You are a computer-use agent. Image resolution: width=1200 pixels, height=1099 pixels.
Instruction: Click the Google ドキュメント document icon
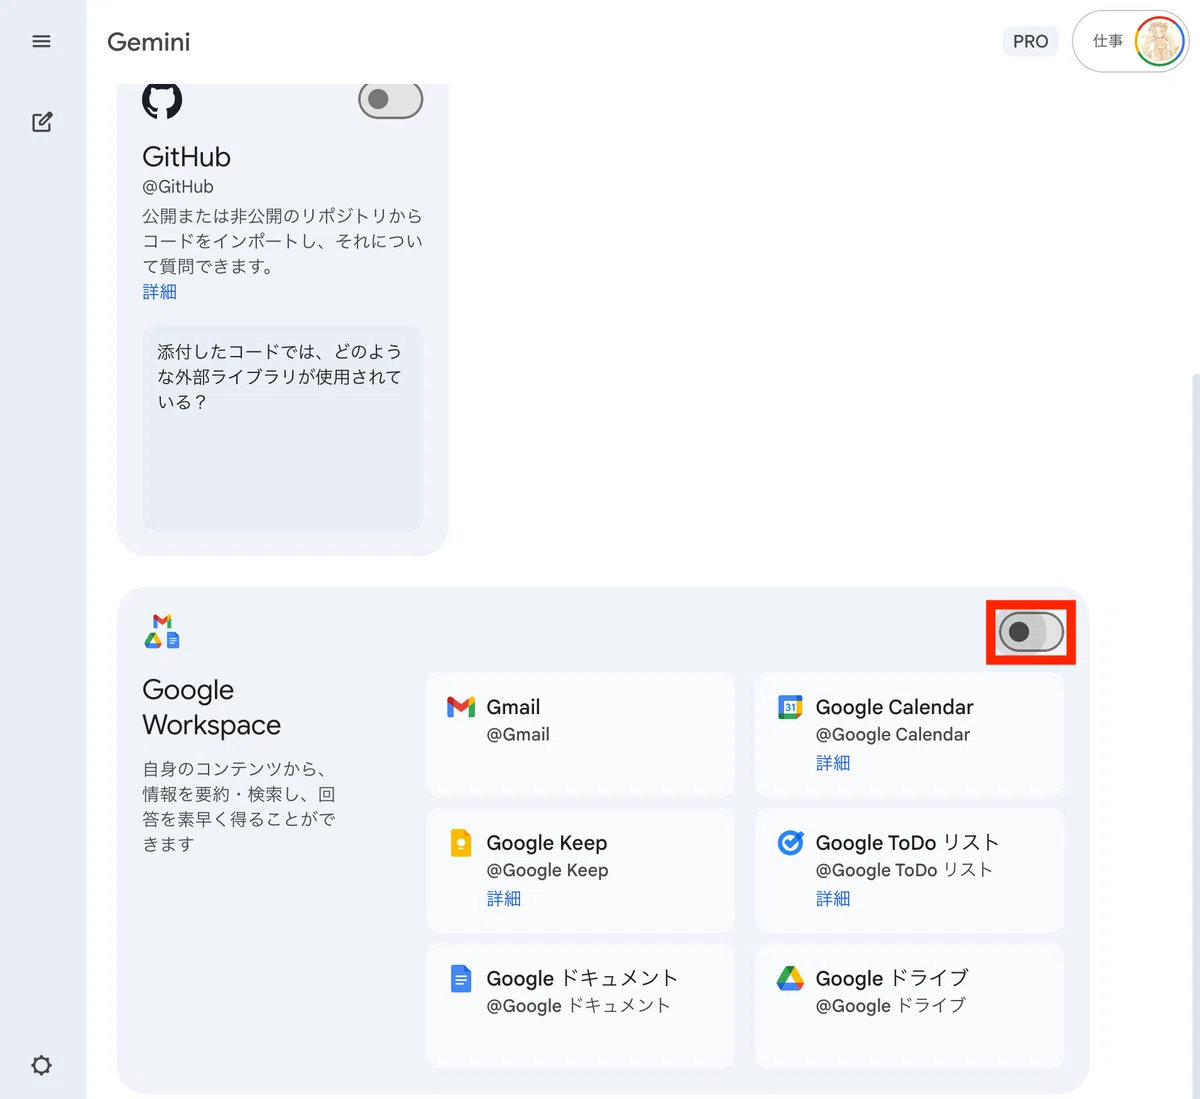461,979
